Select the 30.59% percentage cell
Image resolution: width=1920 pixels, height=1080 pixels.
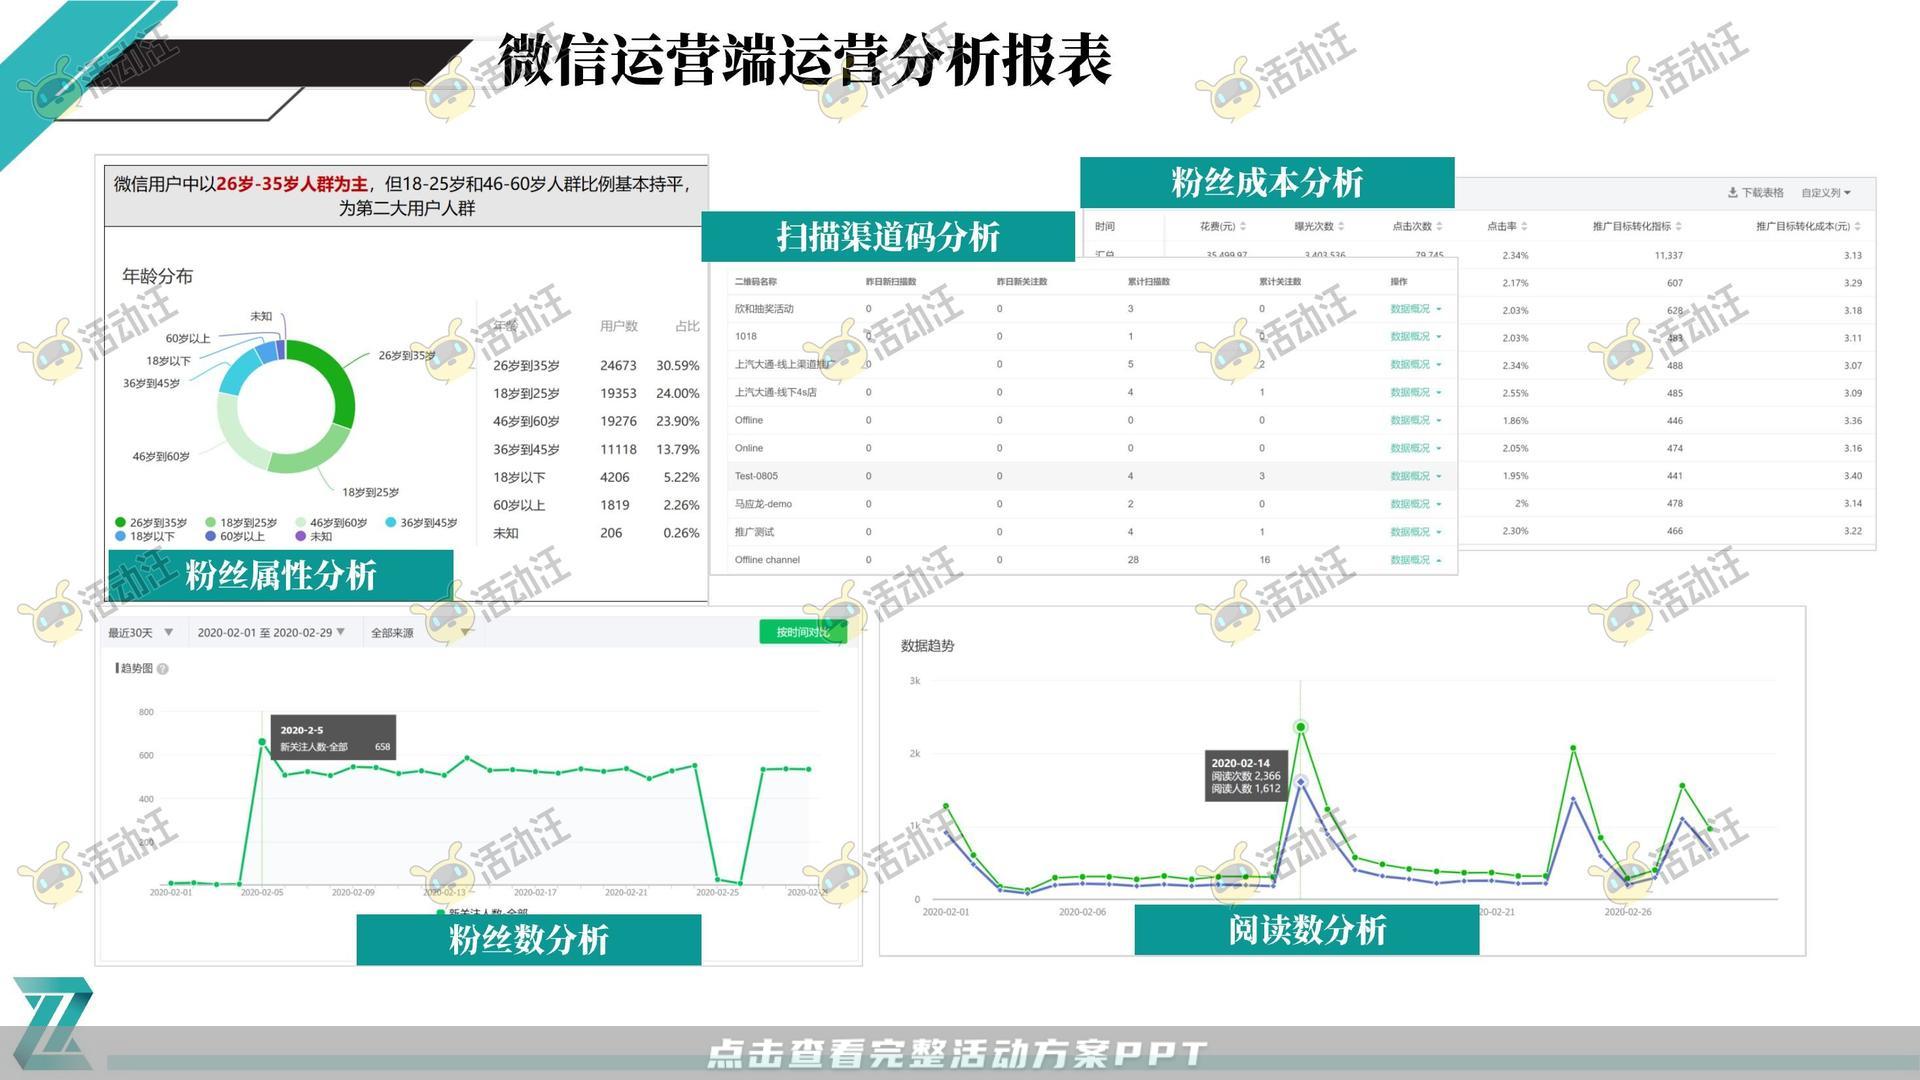click(678, 366)
